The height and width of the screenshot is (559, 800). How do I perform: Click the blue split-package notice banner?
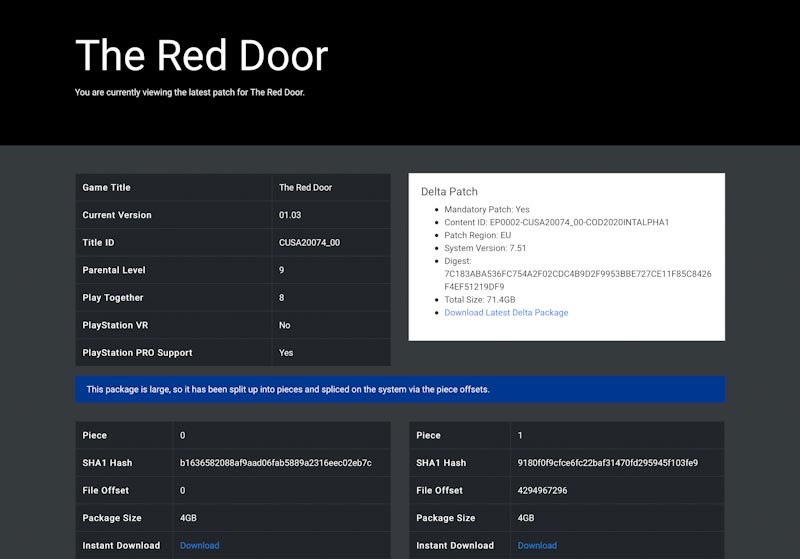[x=400, y=389]
